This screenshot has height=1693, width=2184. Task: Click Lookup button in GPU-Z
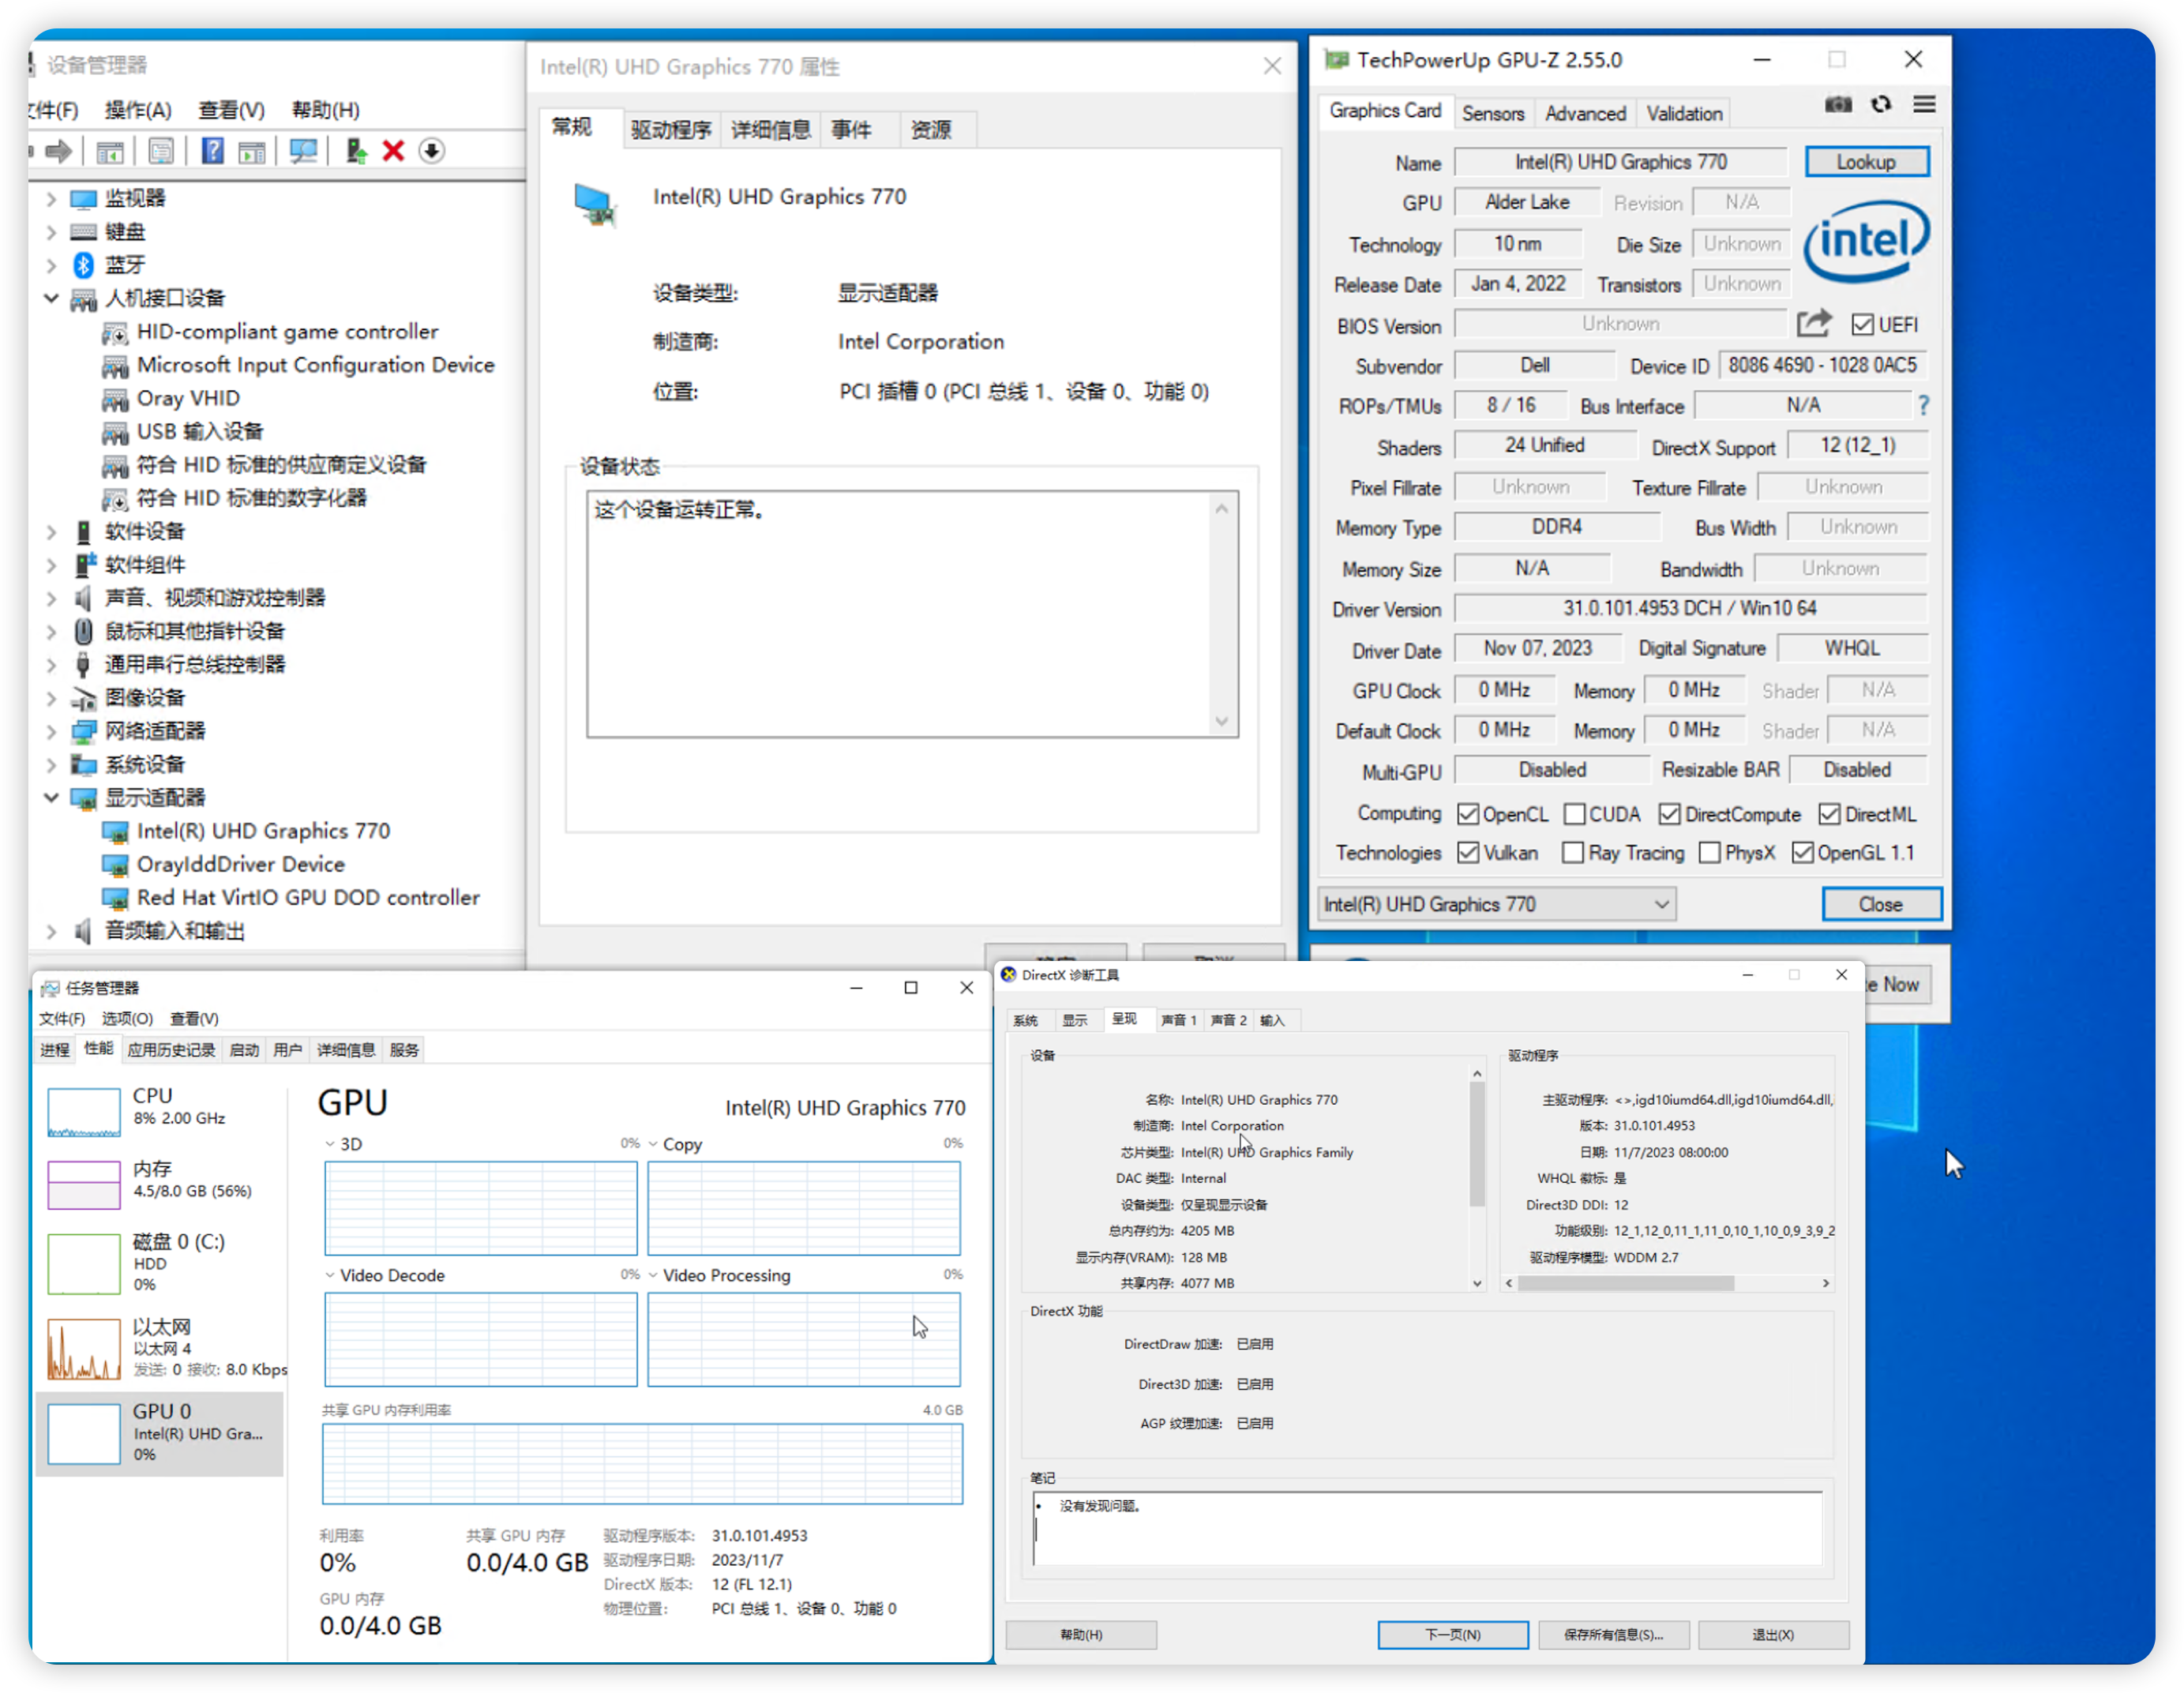click(x=1866, y=162)
